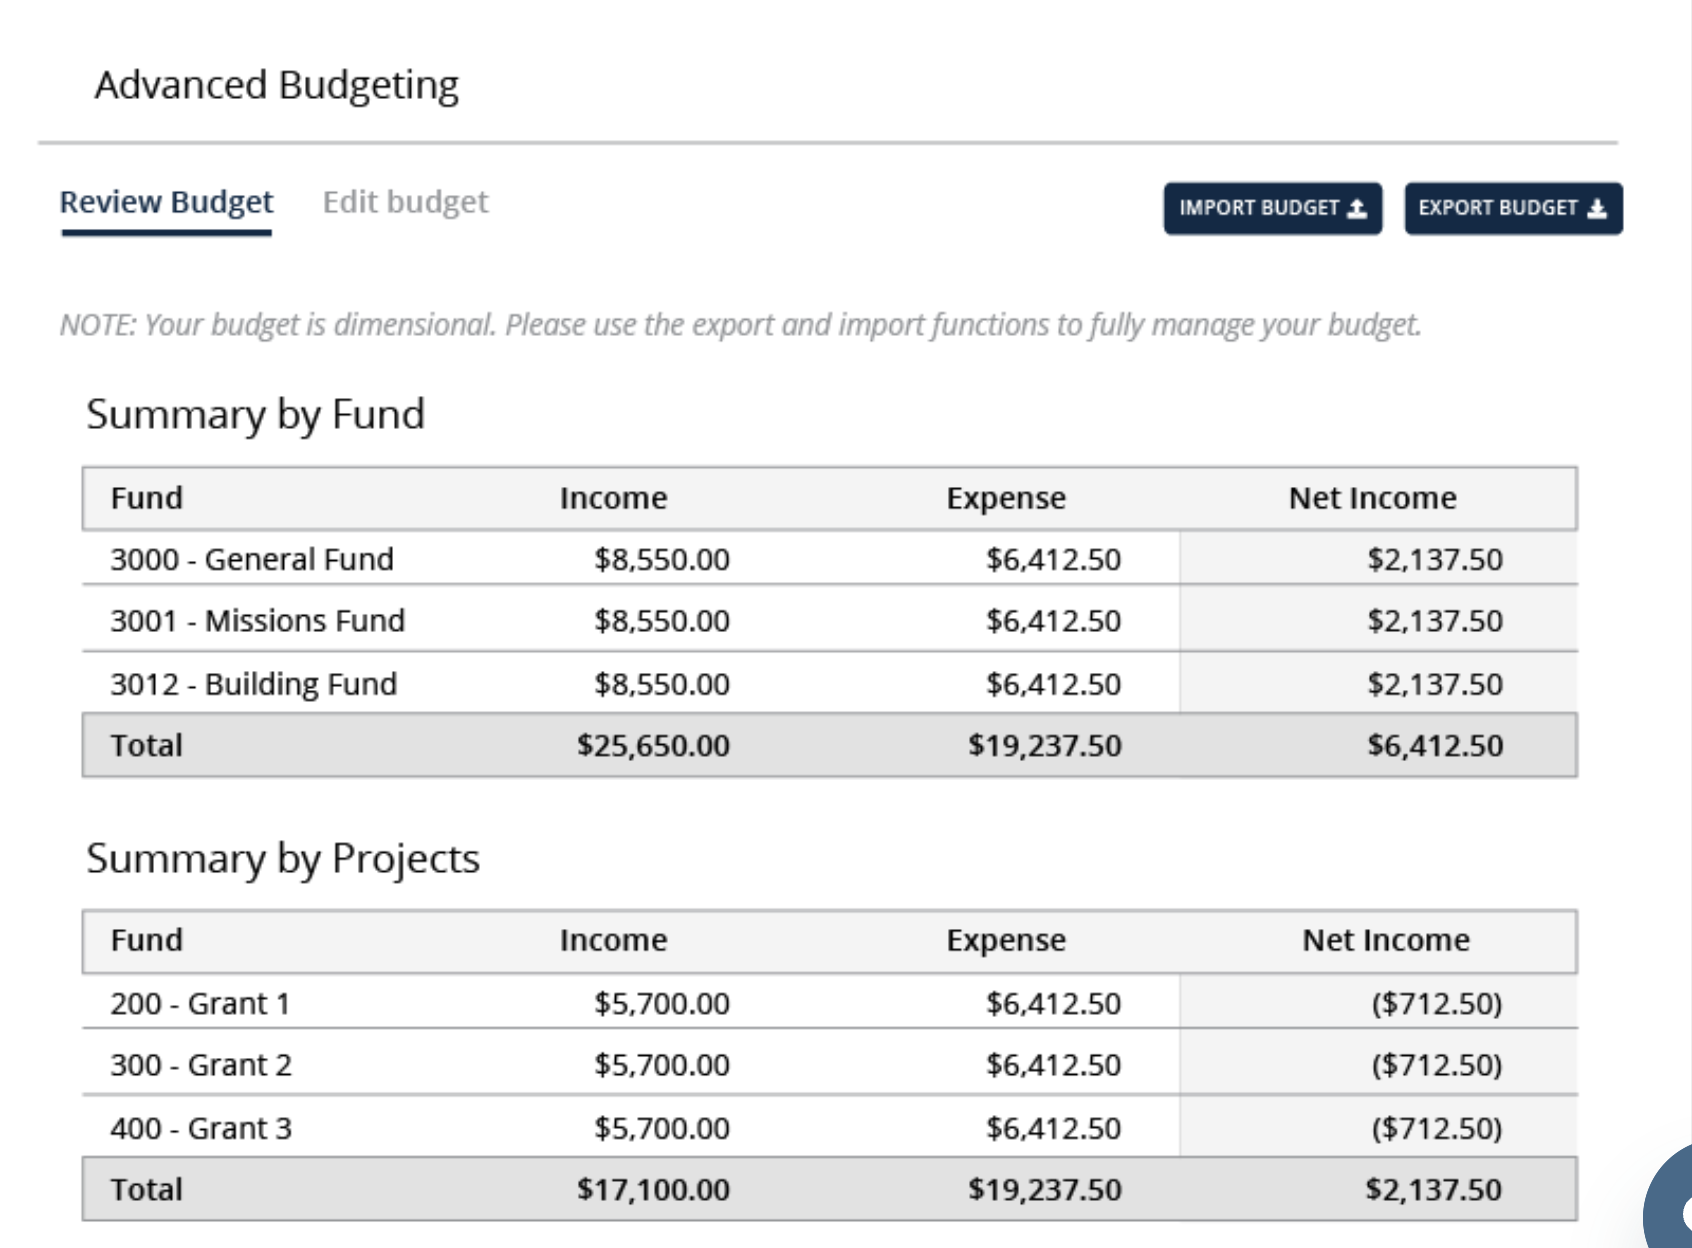Click the $2,137.50 projects total net income
The height and width of the screenshot is (1248, 1692).
tap(1433, 1190)
